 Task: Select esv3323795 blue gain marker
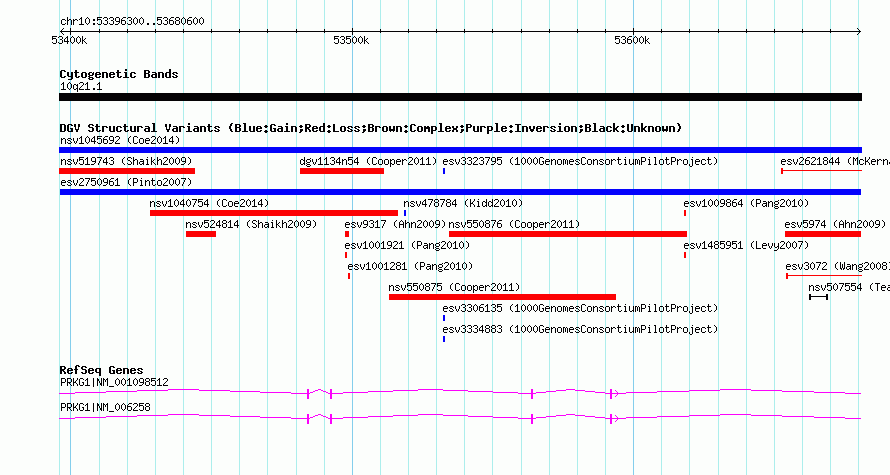(444, 171)
